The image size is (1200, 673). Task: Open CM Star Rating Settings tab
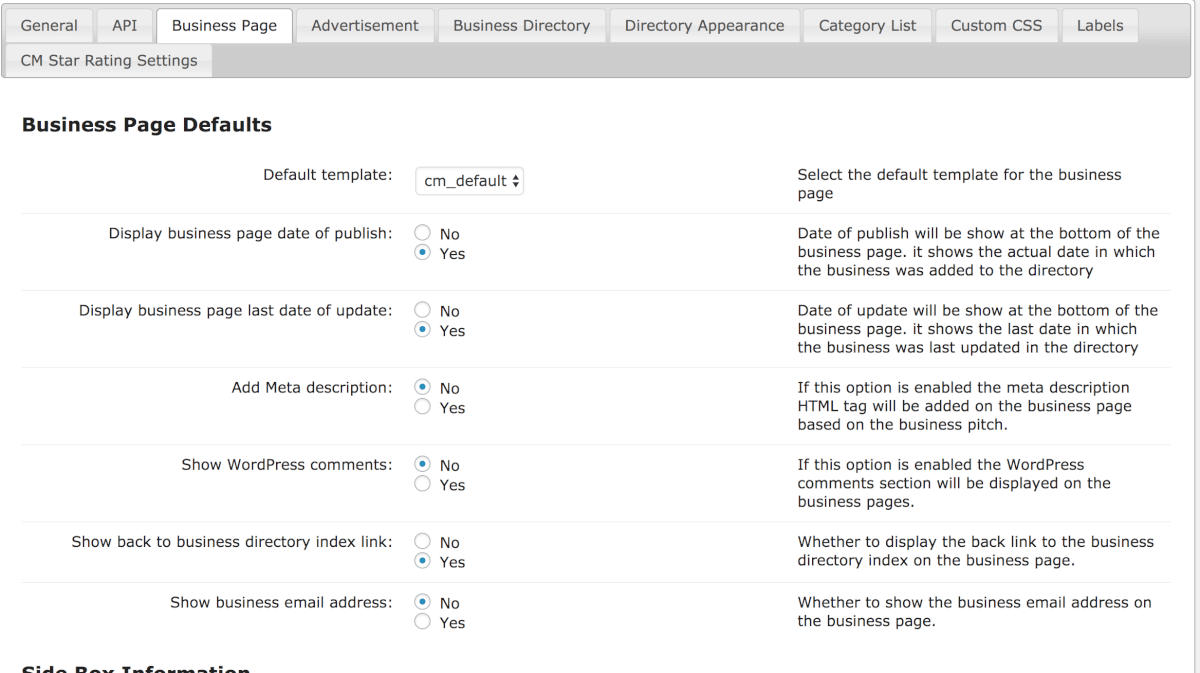pyautogui.click(x=109, y=61)
